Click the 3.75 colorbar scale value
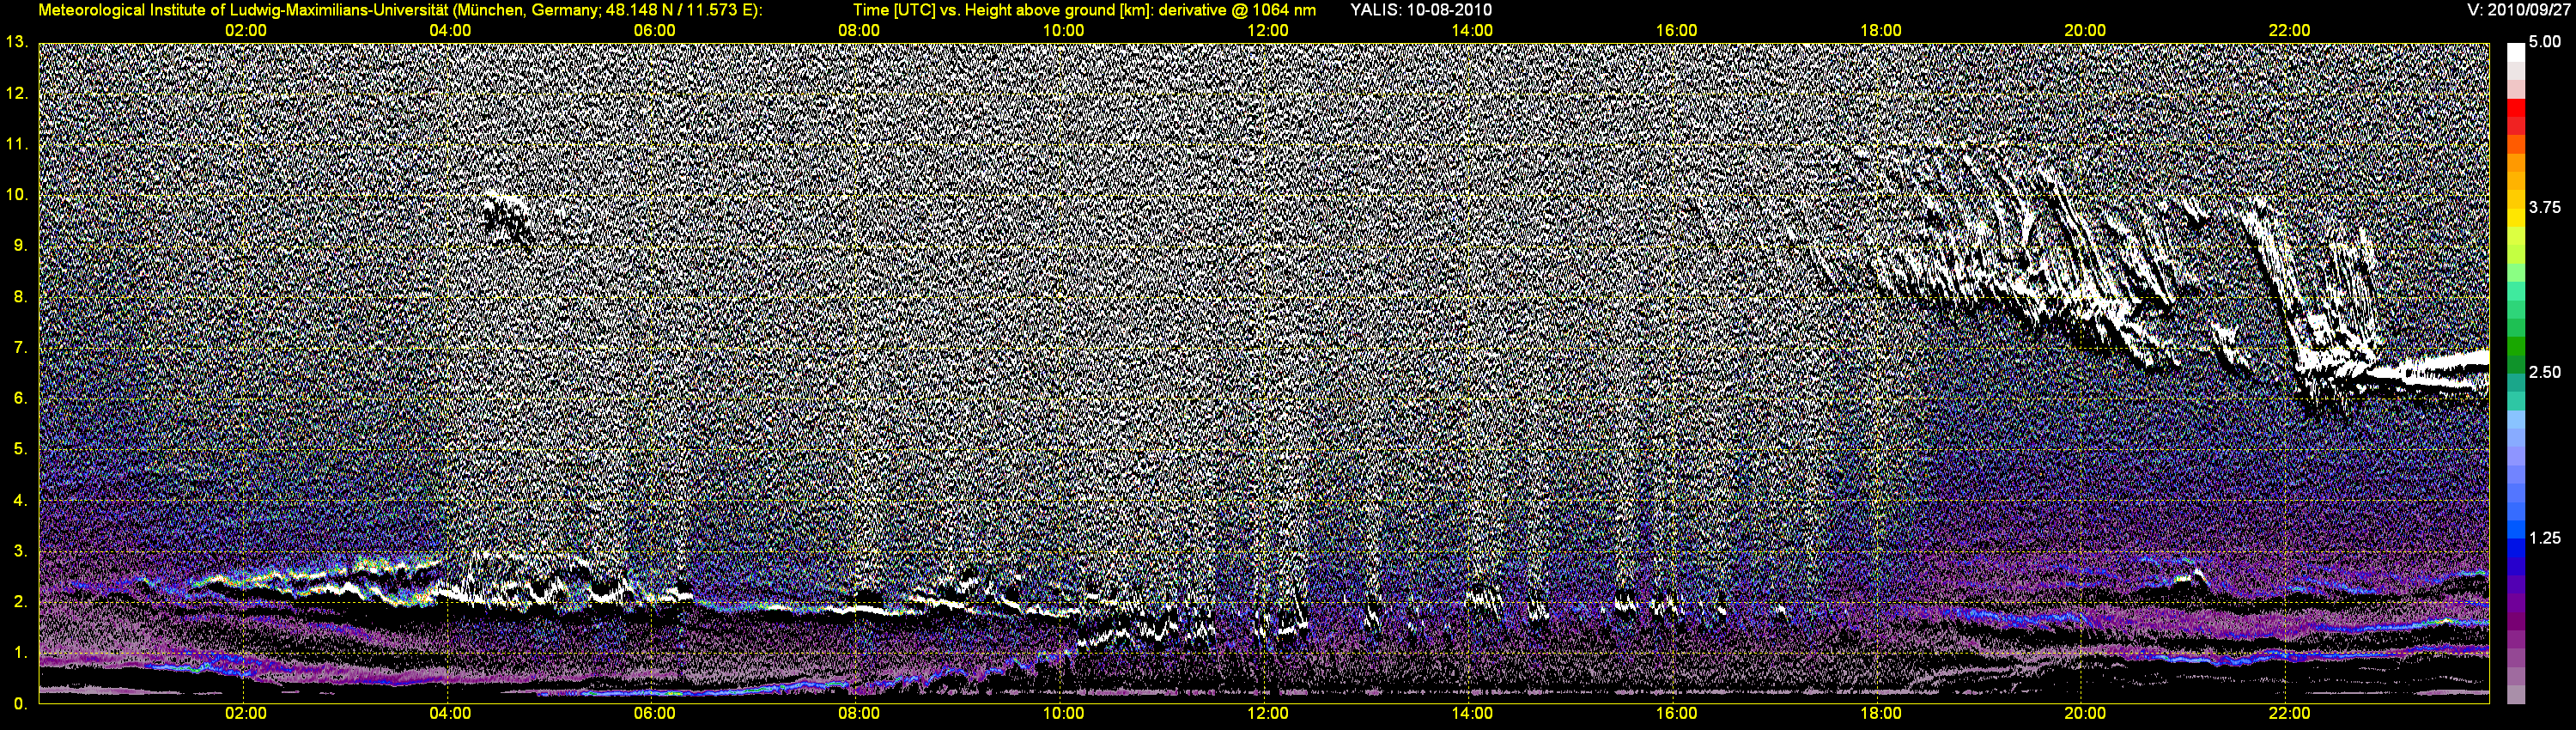The width and height of the screenshot is (2576, 730). tap(2544, 207)
